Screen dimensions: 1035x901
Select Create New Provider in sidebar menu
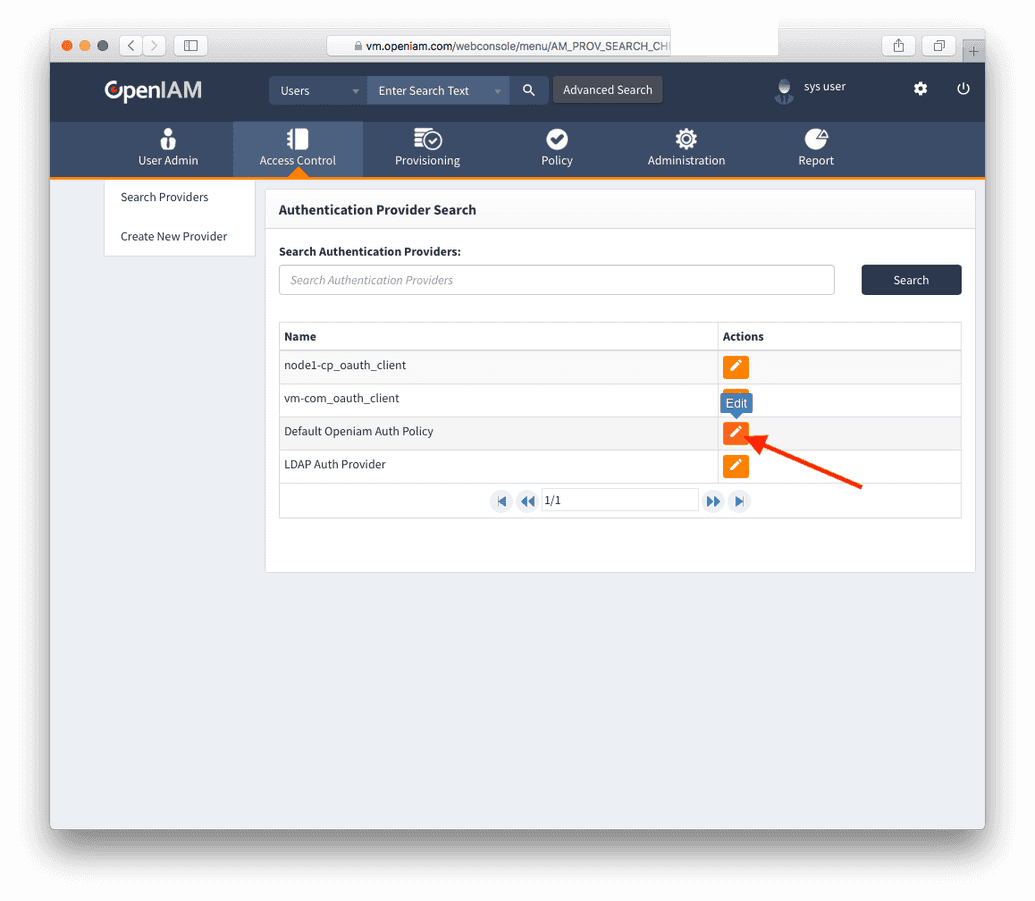[x=173, y=236]
